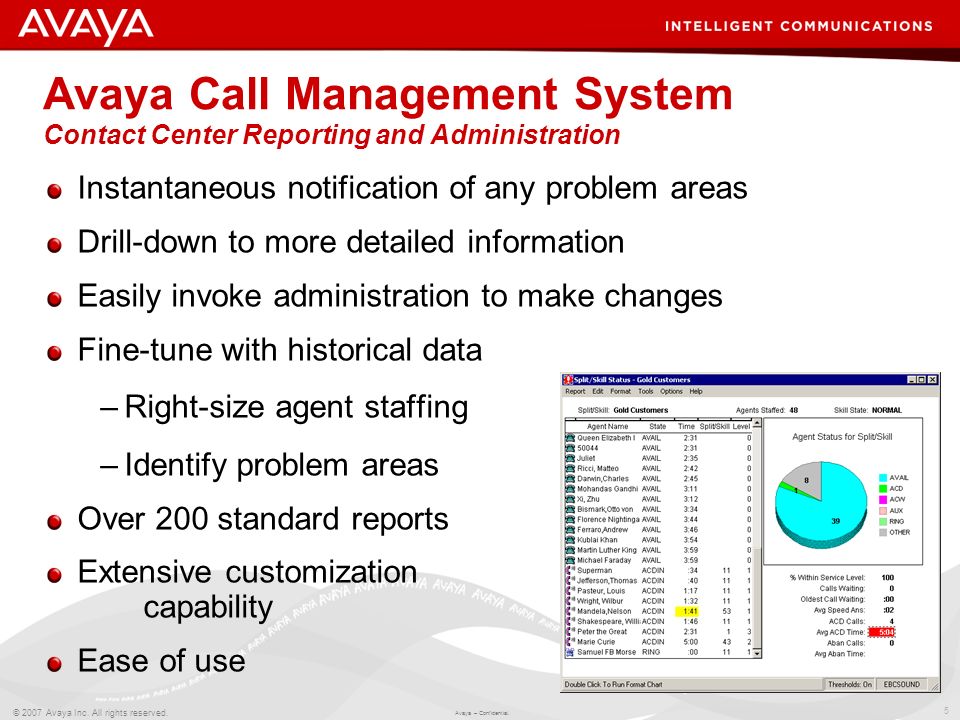Click the agent list scroll down arrow
The width and height of the screenshot is (960, 720).
[x=757, y=653]
